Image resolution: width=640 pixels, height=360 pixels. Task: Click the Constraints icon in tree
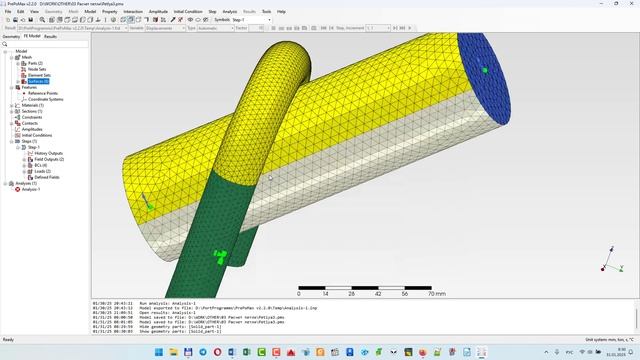(18, 117)
